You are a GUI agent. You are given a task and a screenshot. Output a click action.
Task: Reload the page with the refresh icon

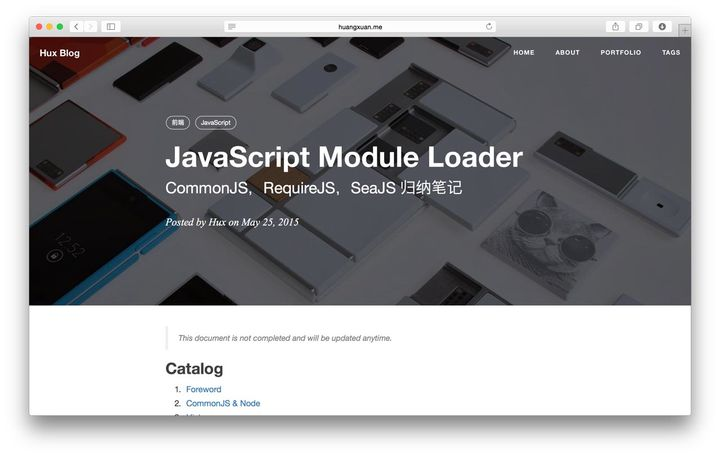(489, 27)
